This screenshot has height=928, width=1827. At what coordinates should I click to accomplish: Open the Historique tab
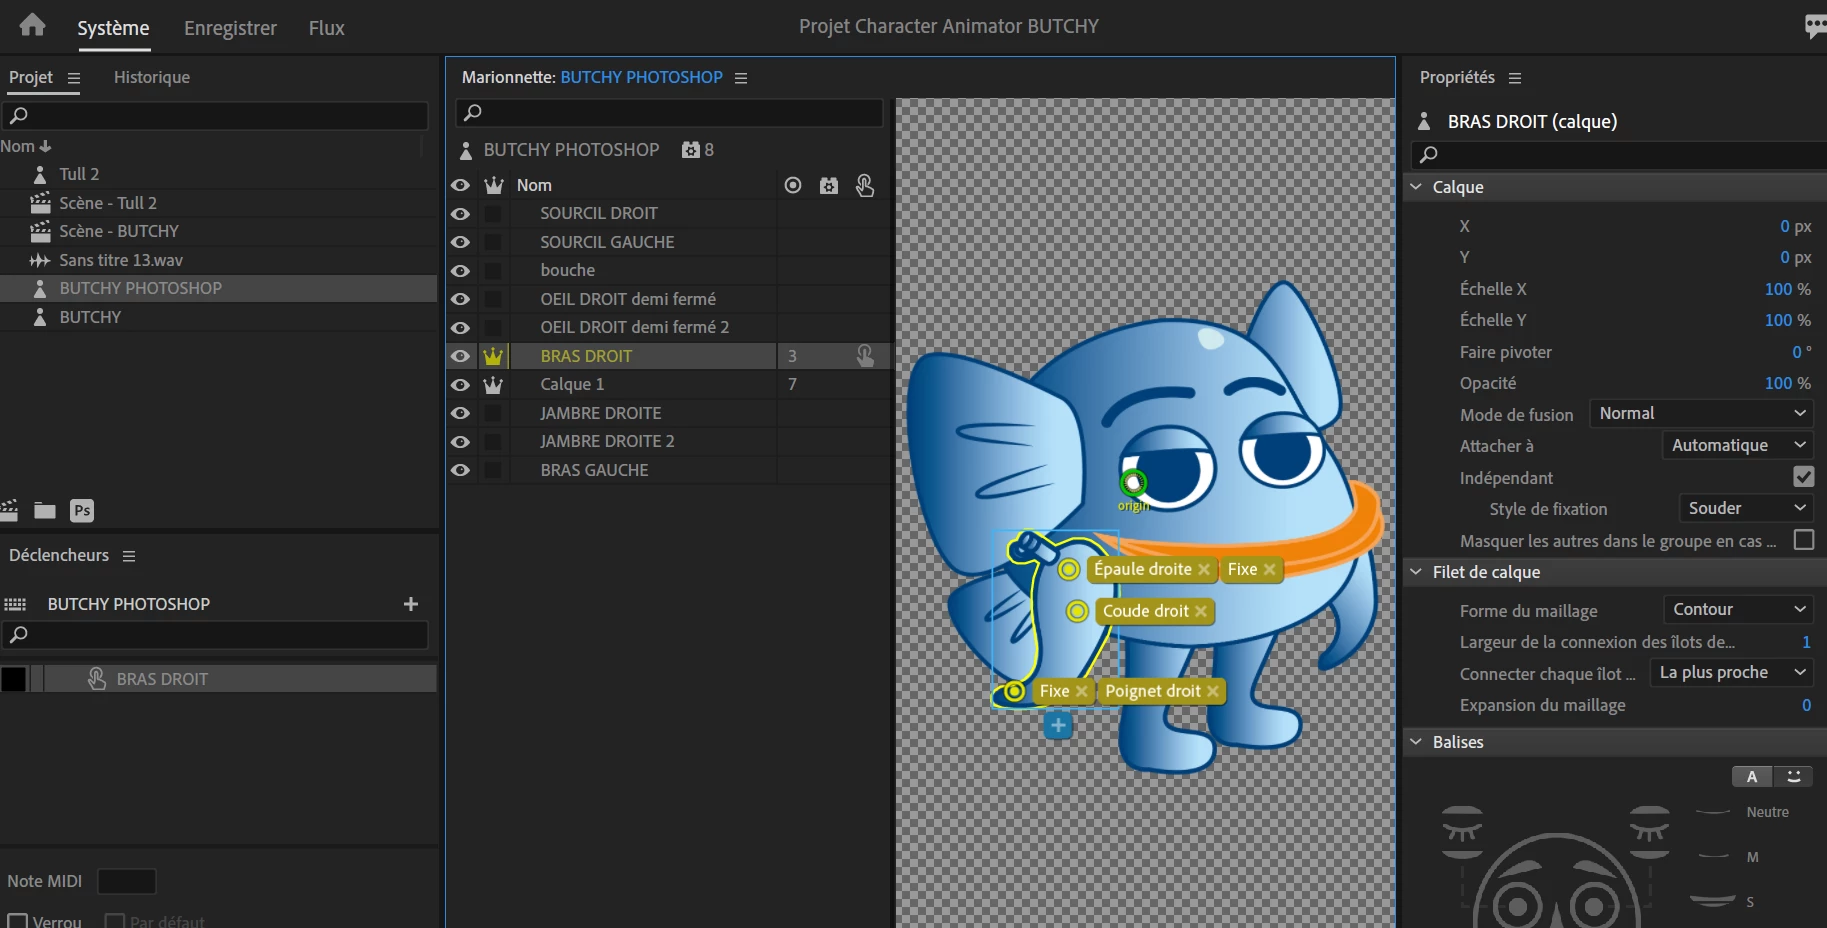(152, 78)
